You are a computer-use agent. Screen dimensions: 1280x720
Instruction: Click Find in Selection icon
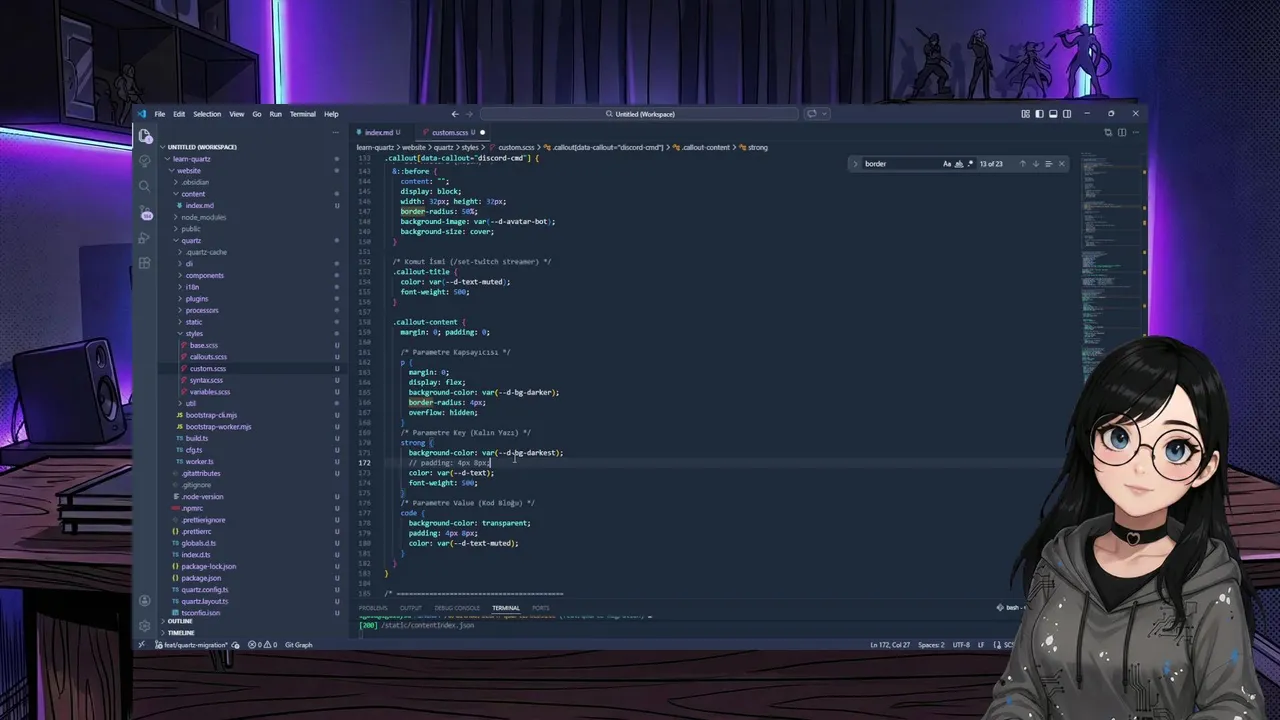1048,164
